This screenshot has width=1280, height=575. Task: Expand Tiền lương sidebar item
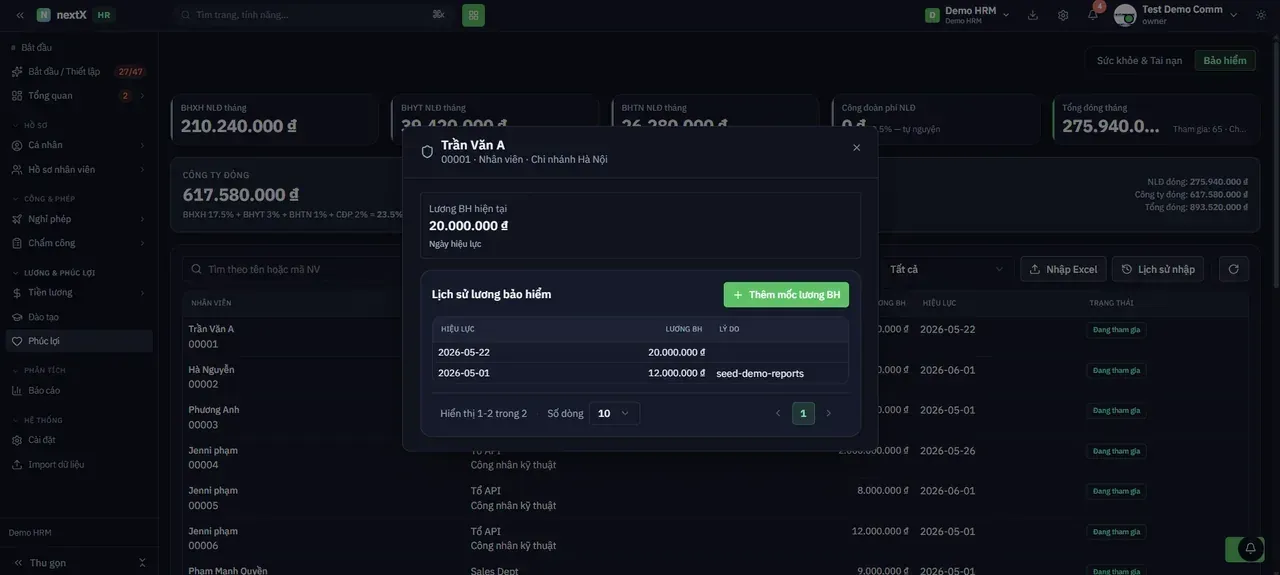tap(78, 293)
